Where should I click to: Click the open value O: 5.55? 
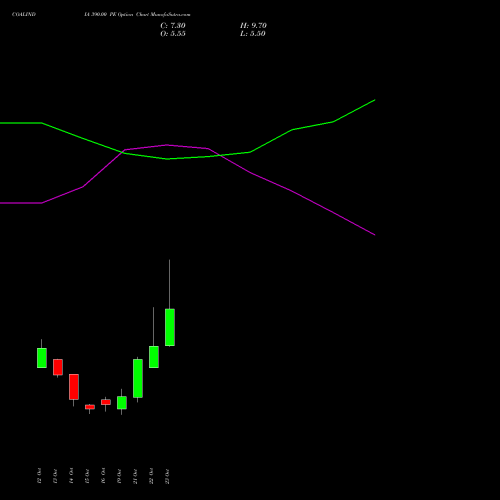[x=173, y=34]
